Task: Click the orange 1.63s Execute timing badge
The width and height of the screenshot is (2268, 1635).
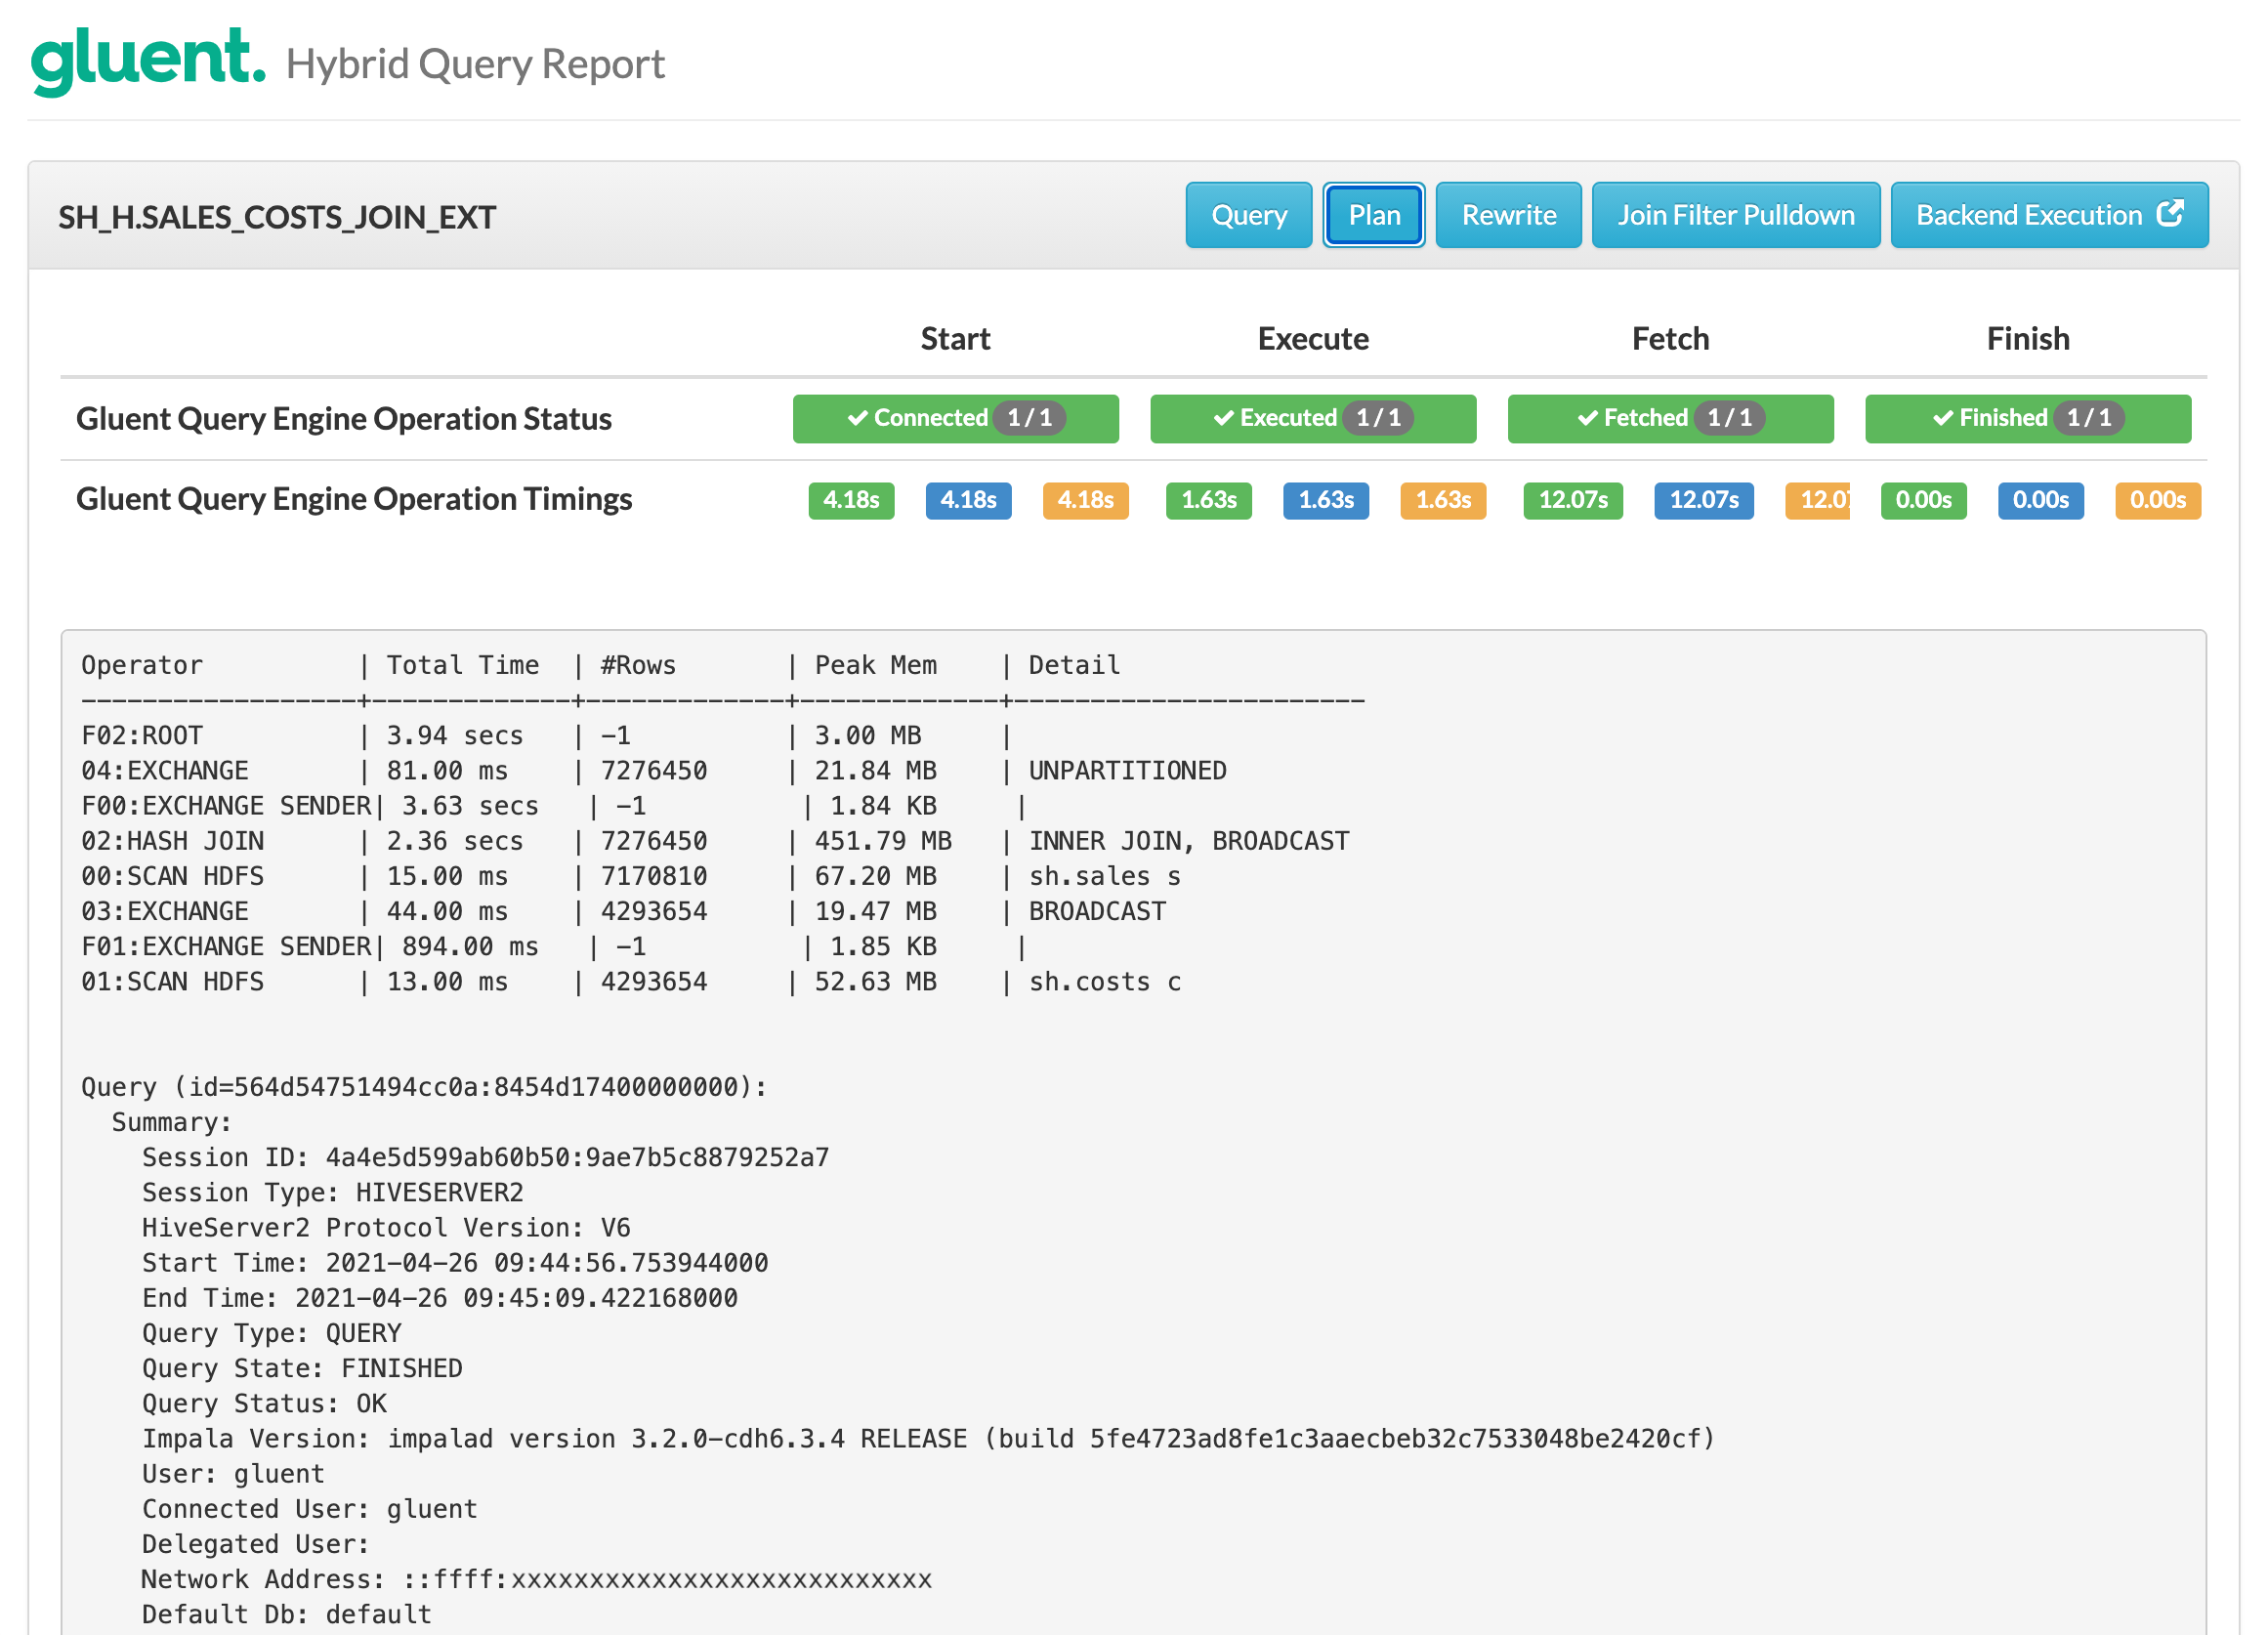Action: pyautogui.click(x=1442, y=500)
